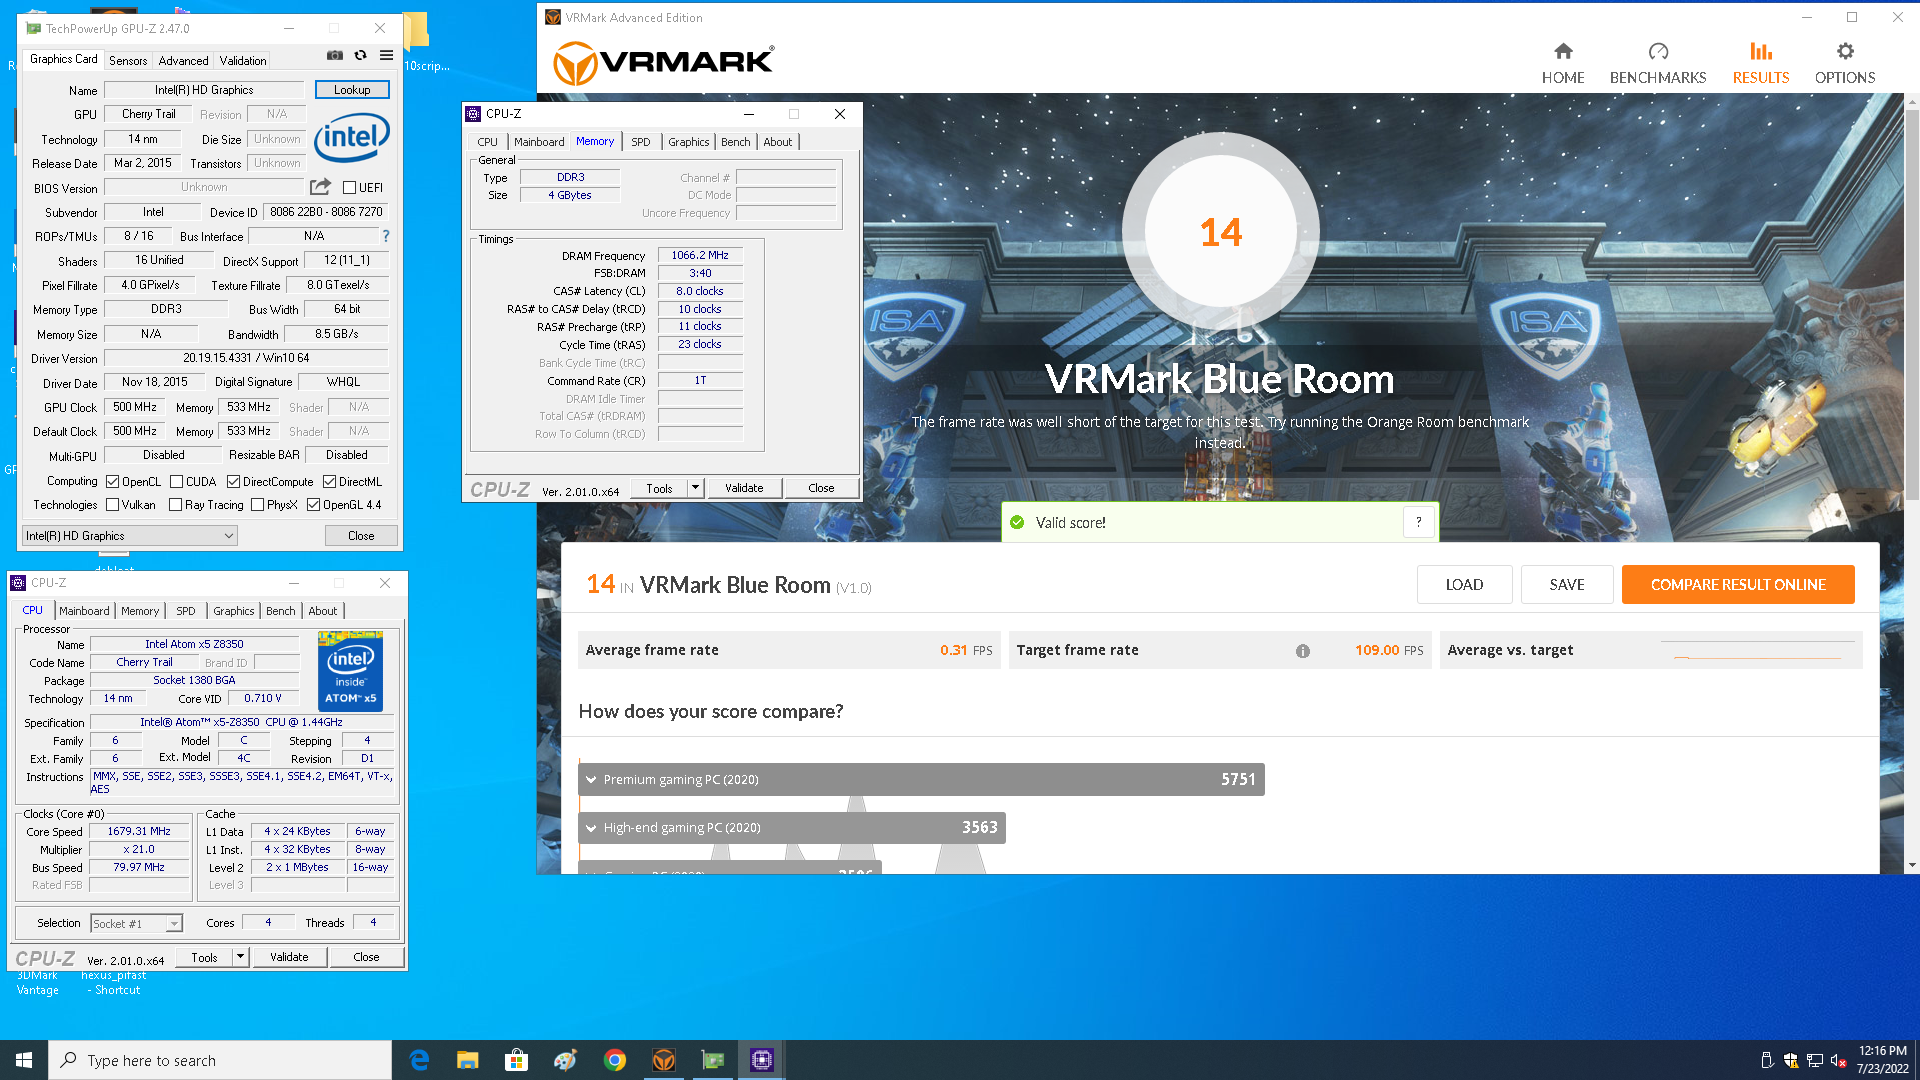Viewport: 1920px width, 1080px height.
Task: Take GPU-Z screenshot with camera icon
Action: tap(335, 55)
